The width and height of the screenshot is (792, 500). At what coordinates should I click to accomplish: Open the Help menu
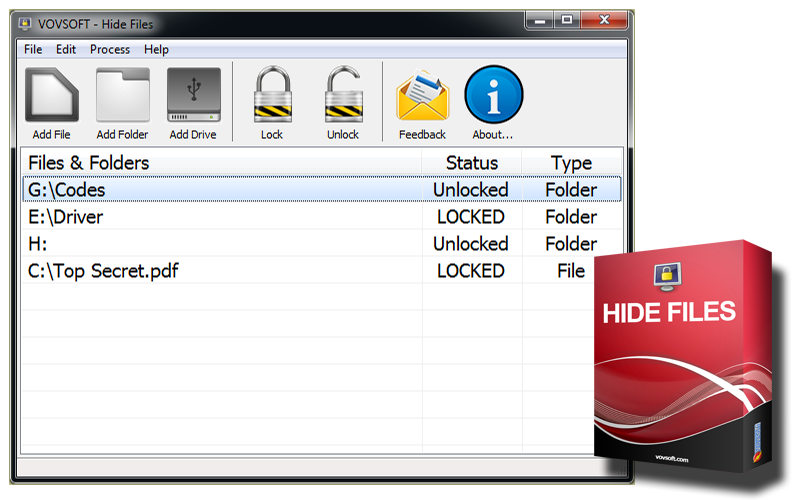(x=156, y=49)
